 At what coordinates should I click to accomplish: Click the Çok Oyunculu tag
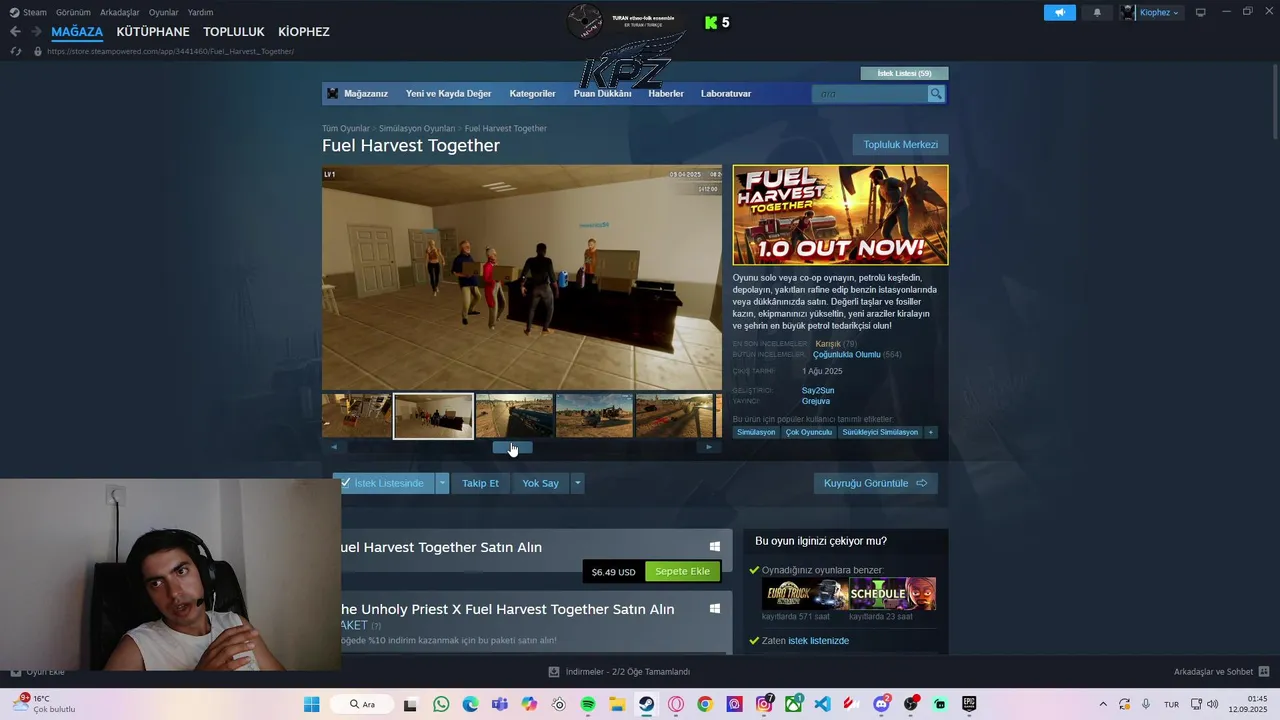click(x=809, y=432)
